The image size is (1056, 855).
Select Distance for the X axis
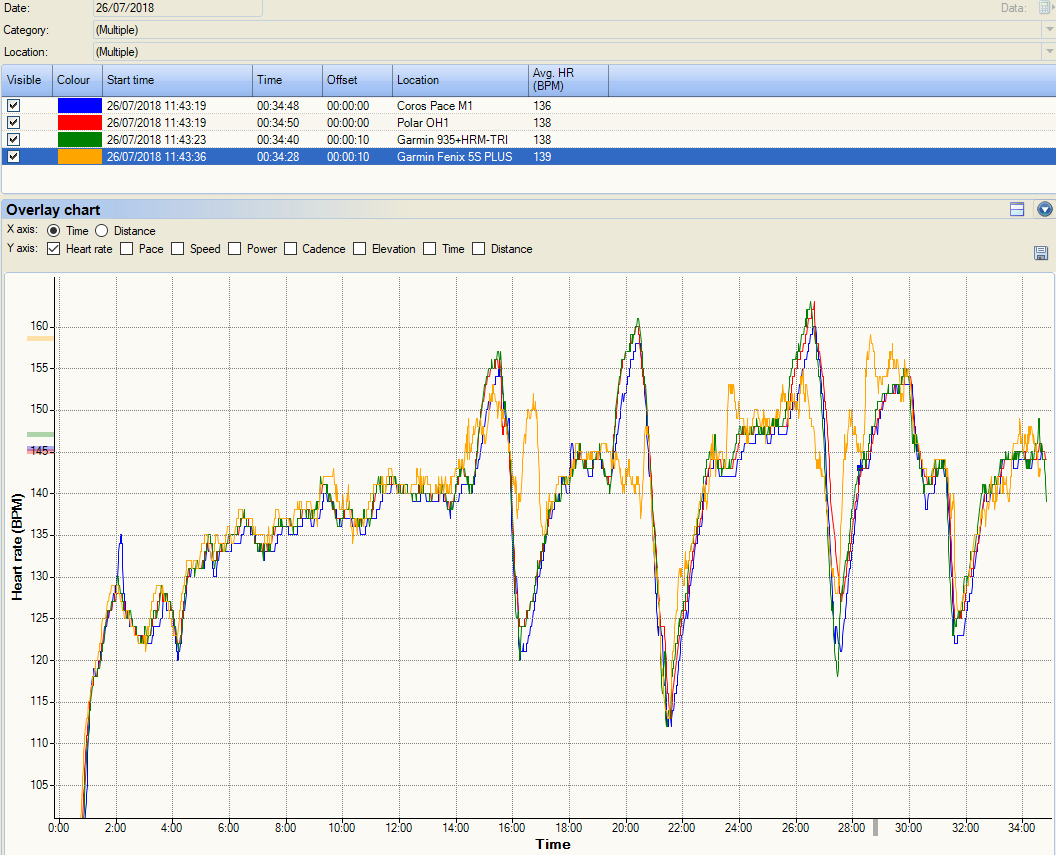[x=101, y=231]
